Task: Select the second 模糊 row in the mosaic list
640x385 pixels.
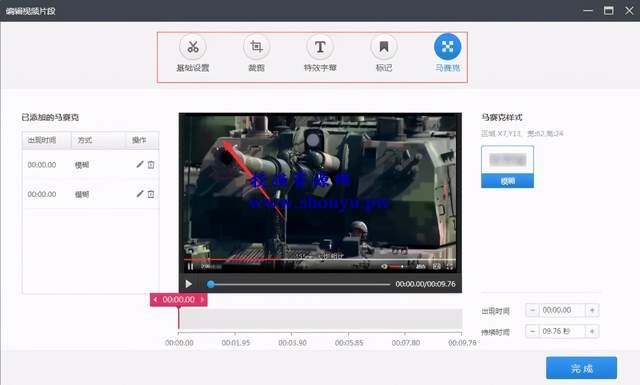Action: click(x=91, y=194)
